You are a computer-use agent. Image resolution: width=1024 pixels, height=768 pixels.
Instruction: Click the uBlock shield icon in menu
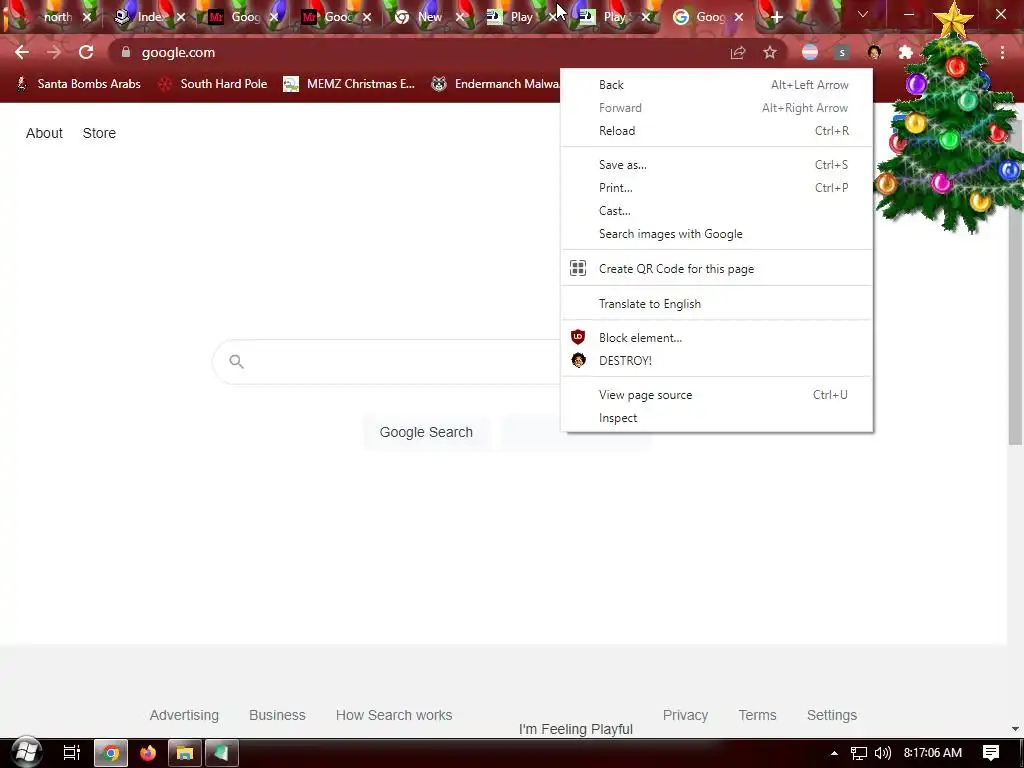(x=578, y=337)
